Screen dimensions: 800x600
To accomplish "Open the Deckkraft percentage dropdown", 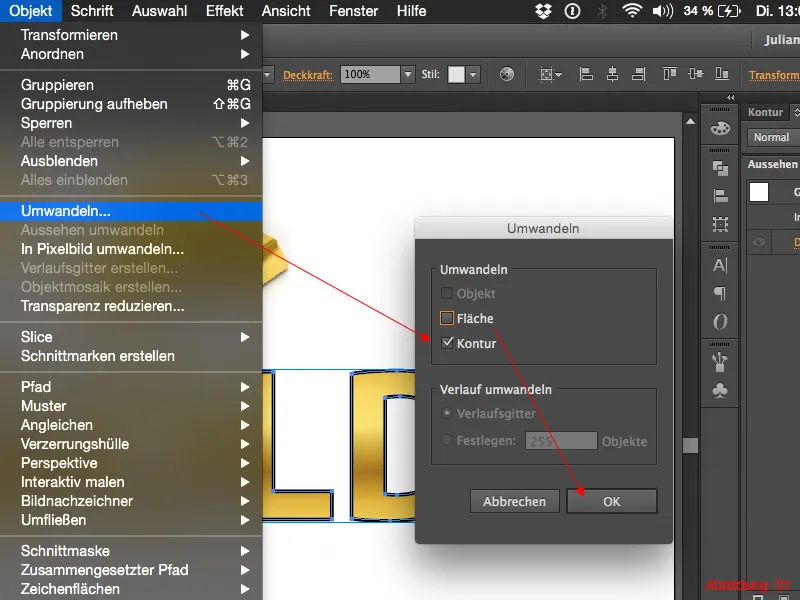I will [408, 74].
